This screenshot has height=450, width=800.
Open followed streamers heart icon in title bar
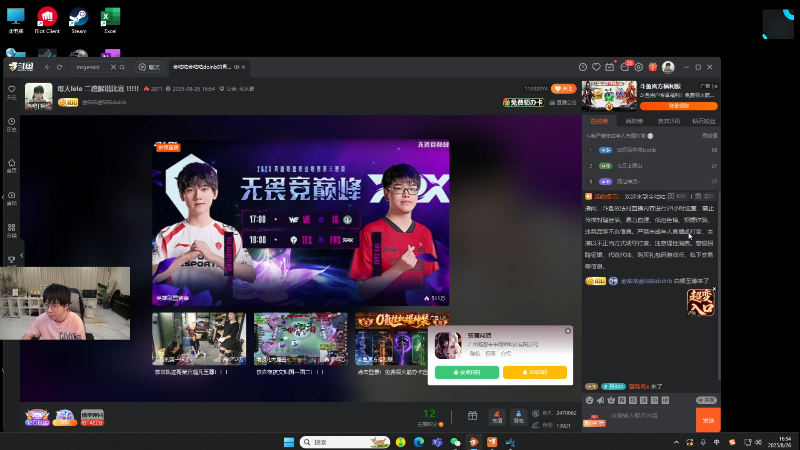(x=596, y=67)
